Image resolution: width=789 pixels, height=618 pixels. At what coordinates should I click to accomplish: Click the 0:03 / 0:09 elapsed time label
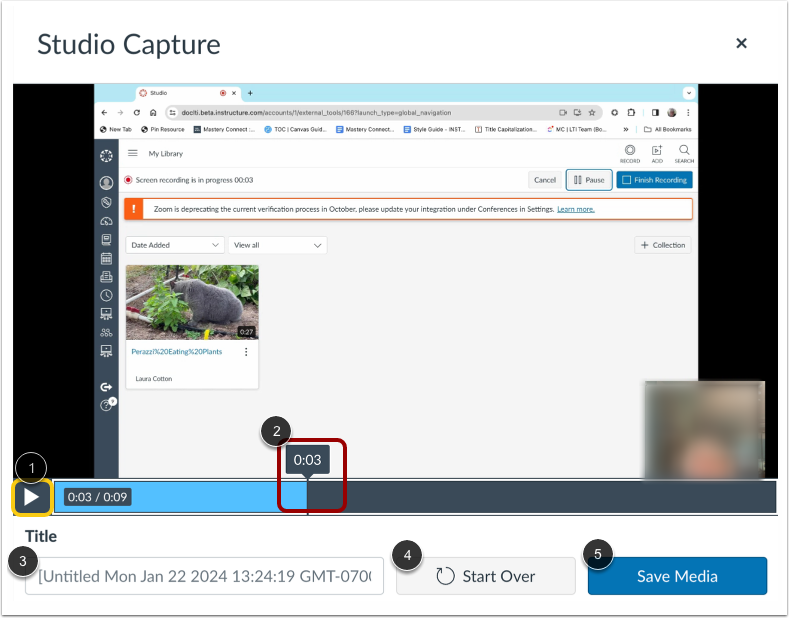point(97,497)
